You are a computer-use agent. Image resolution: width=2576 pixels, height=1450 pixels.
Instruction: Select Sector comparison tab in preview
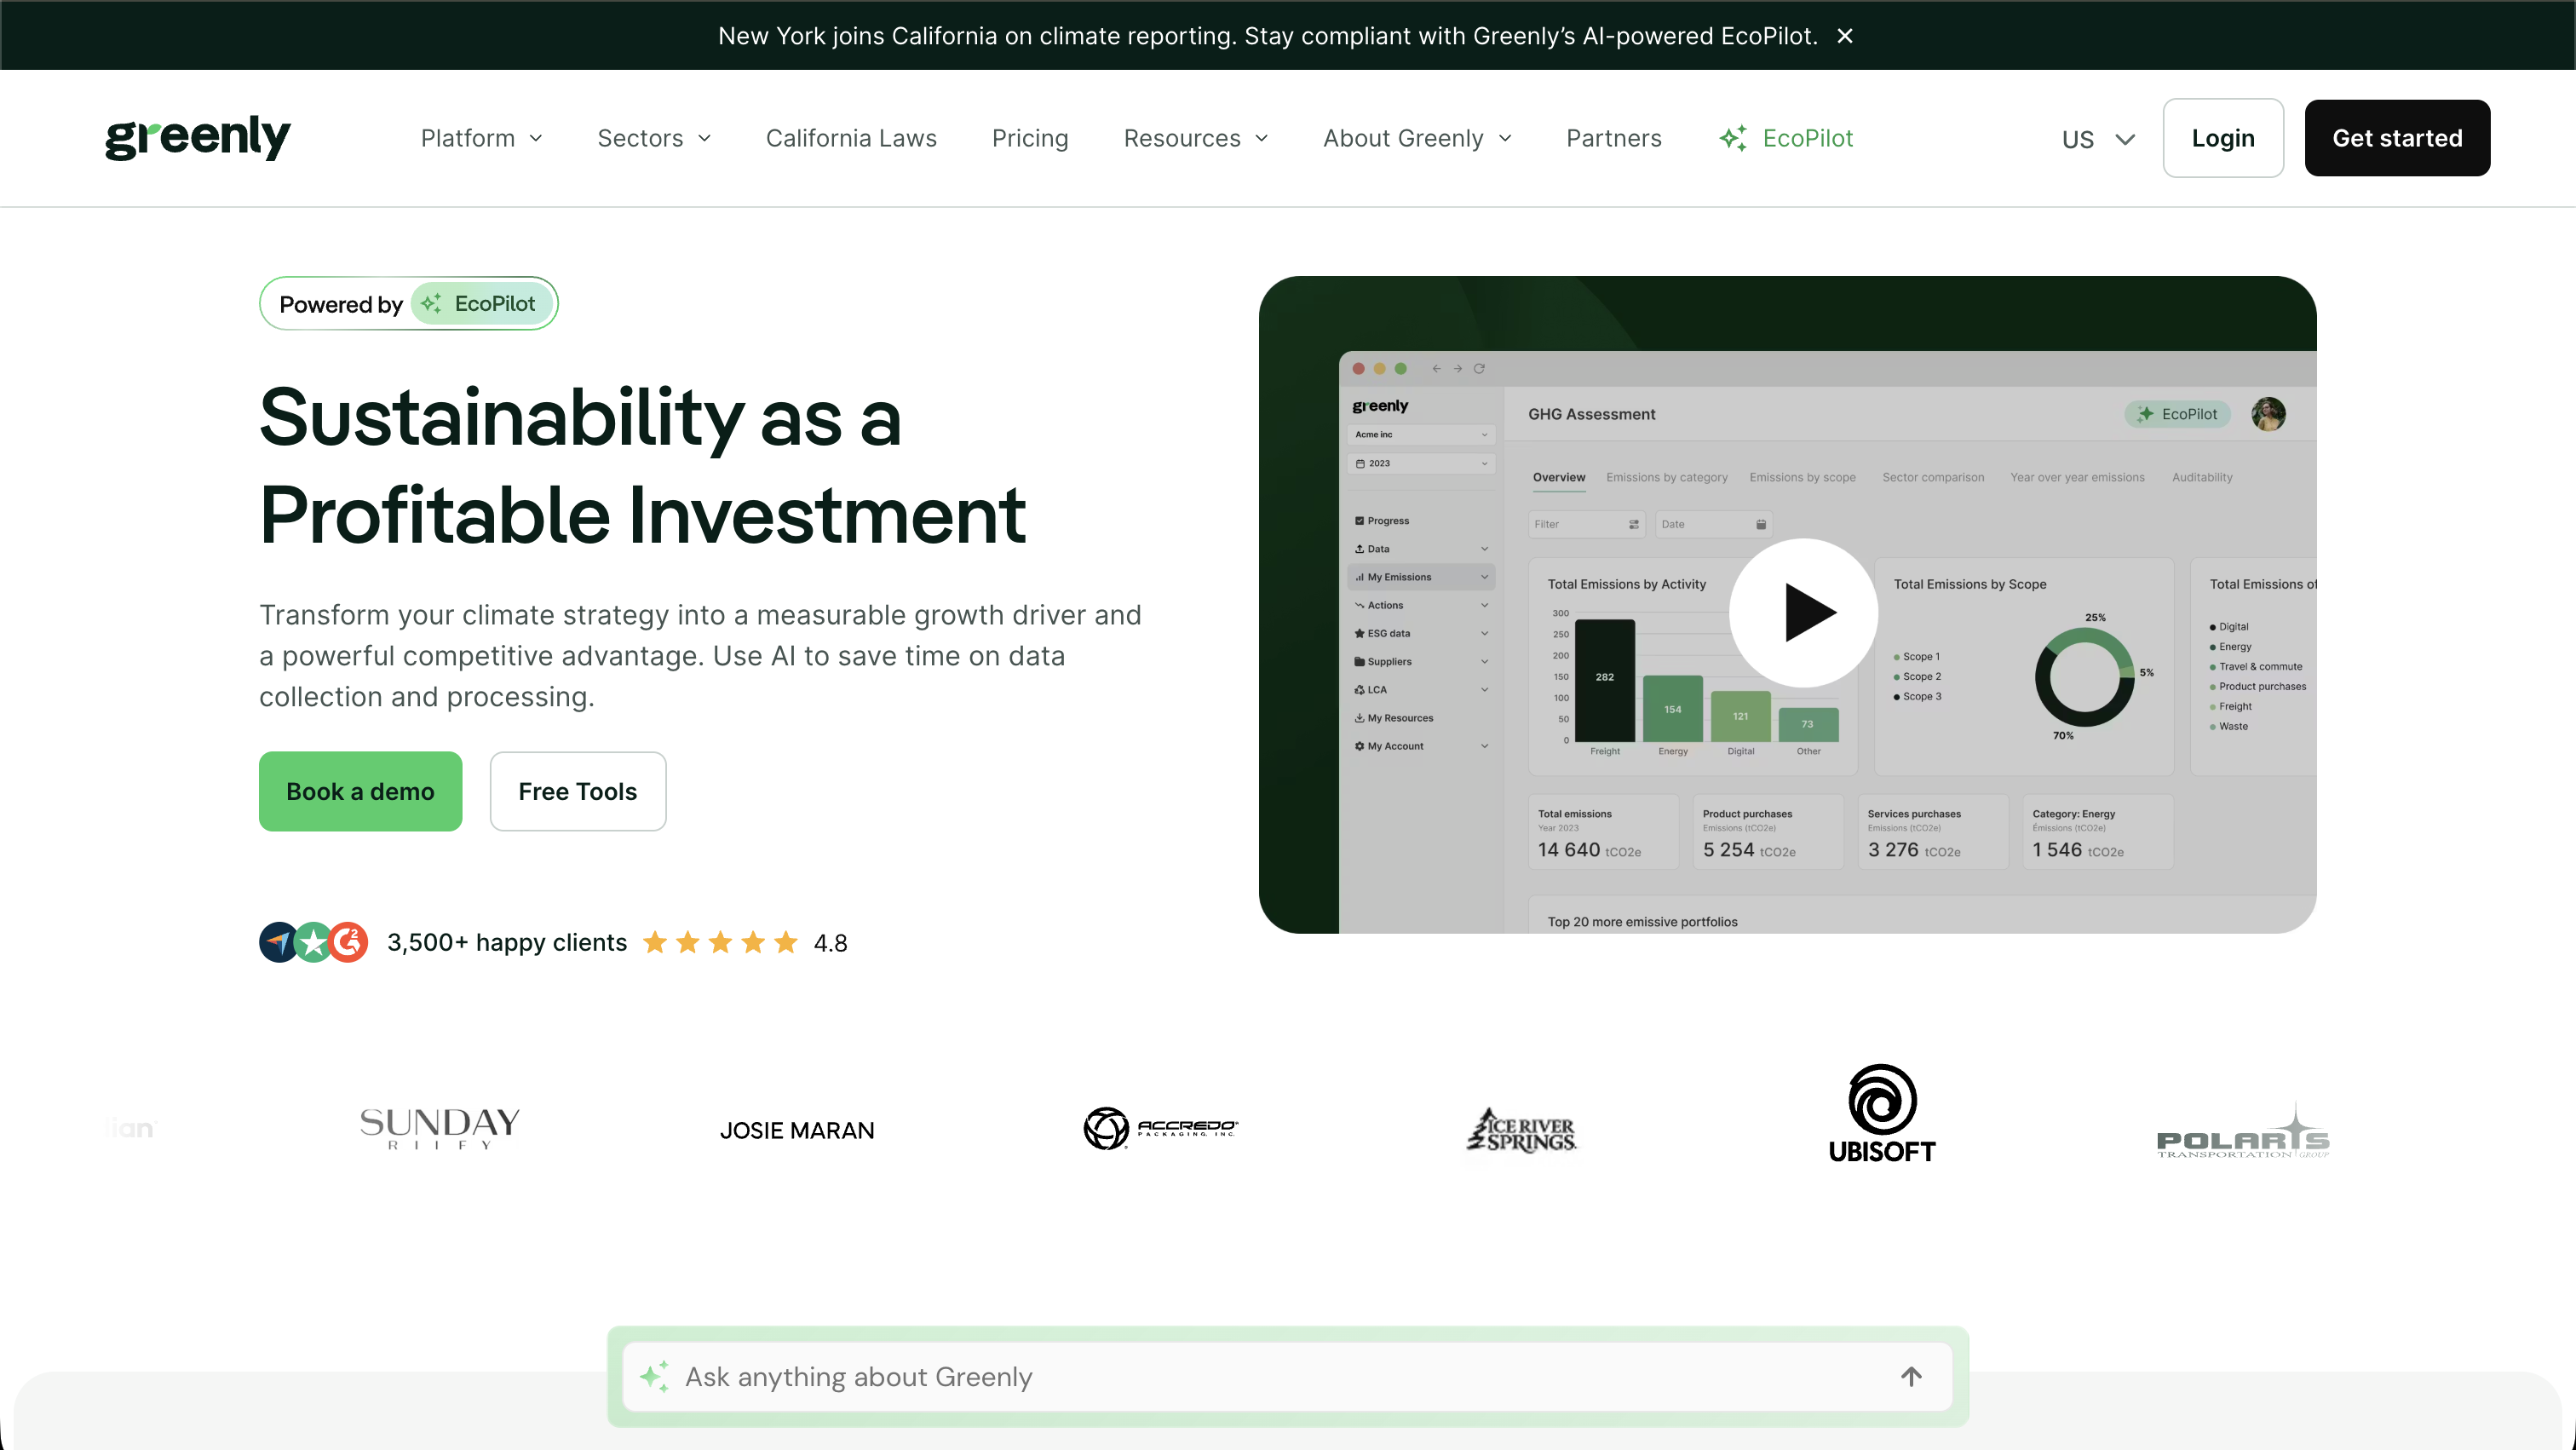[x=1933, y=477]
